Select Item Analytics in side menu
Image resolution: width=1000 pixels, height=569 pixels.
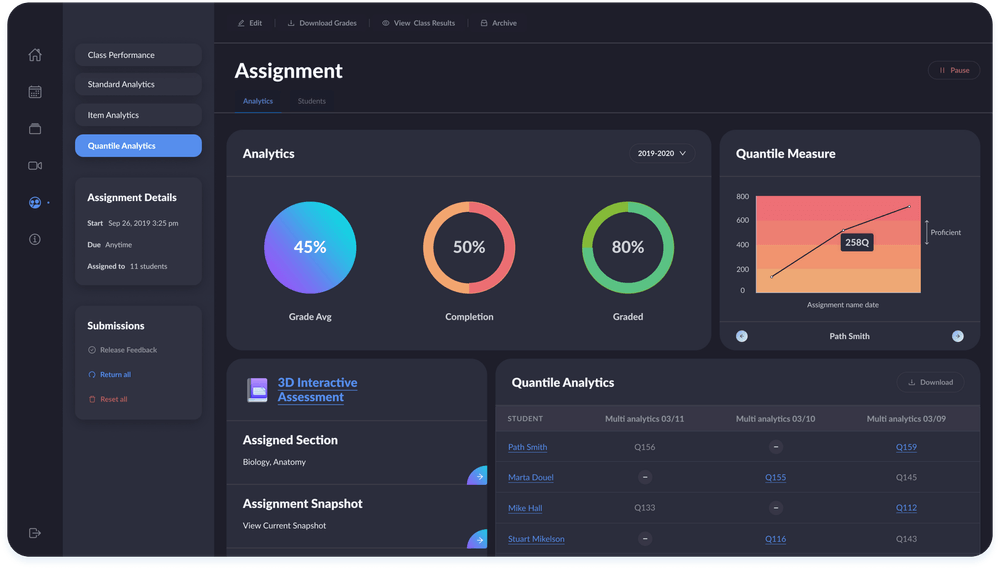138,115
